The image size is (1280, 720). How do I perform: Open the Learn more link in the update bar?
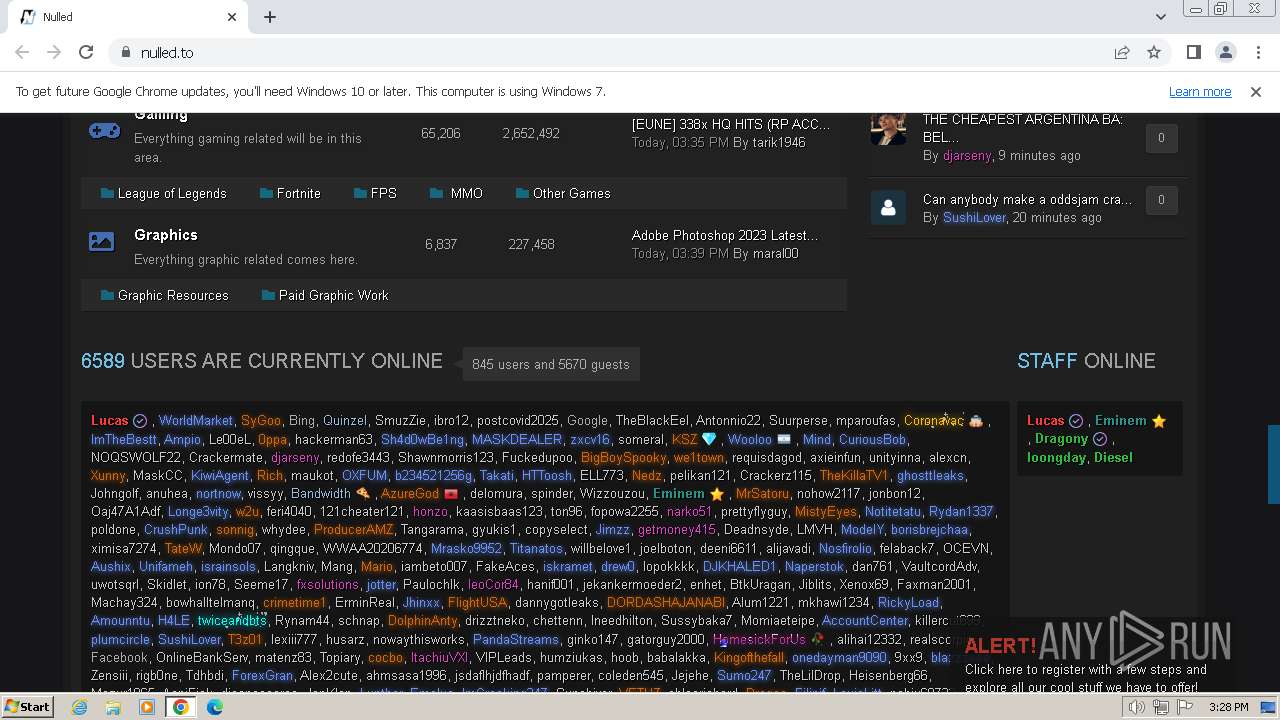pyautogui.click(x=1200, y=92)
